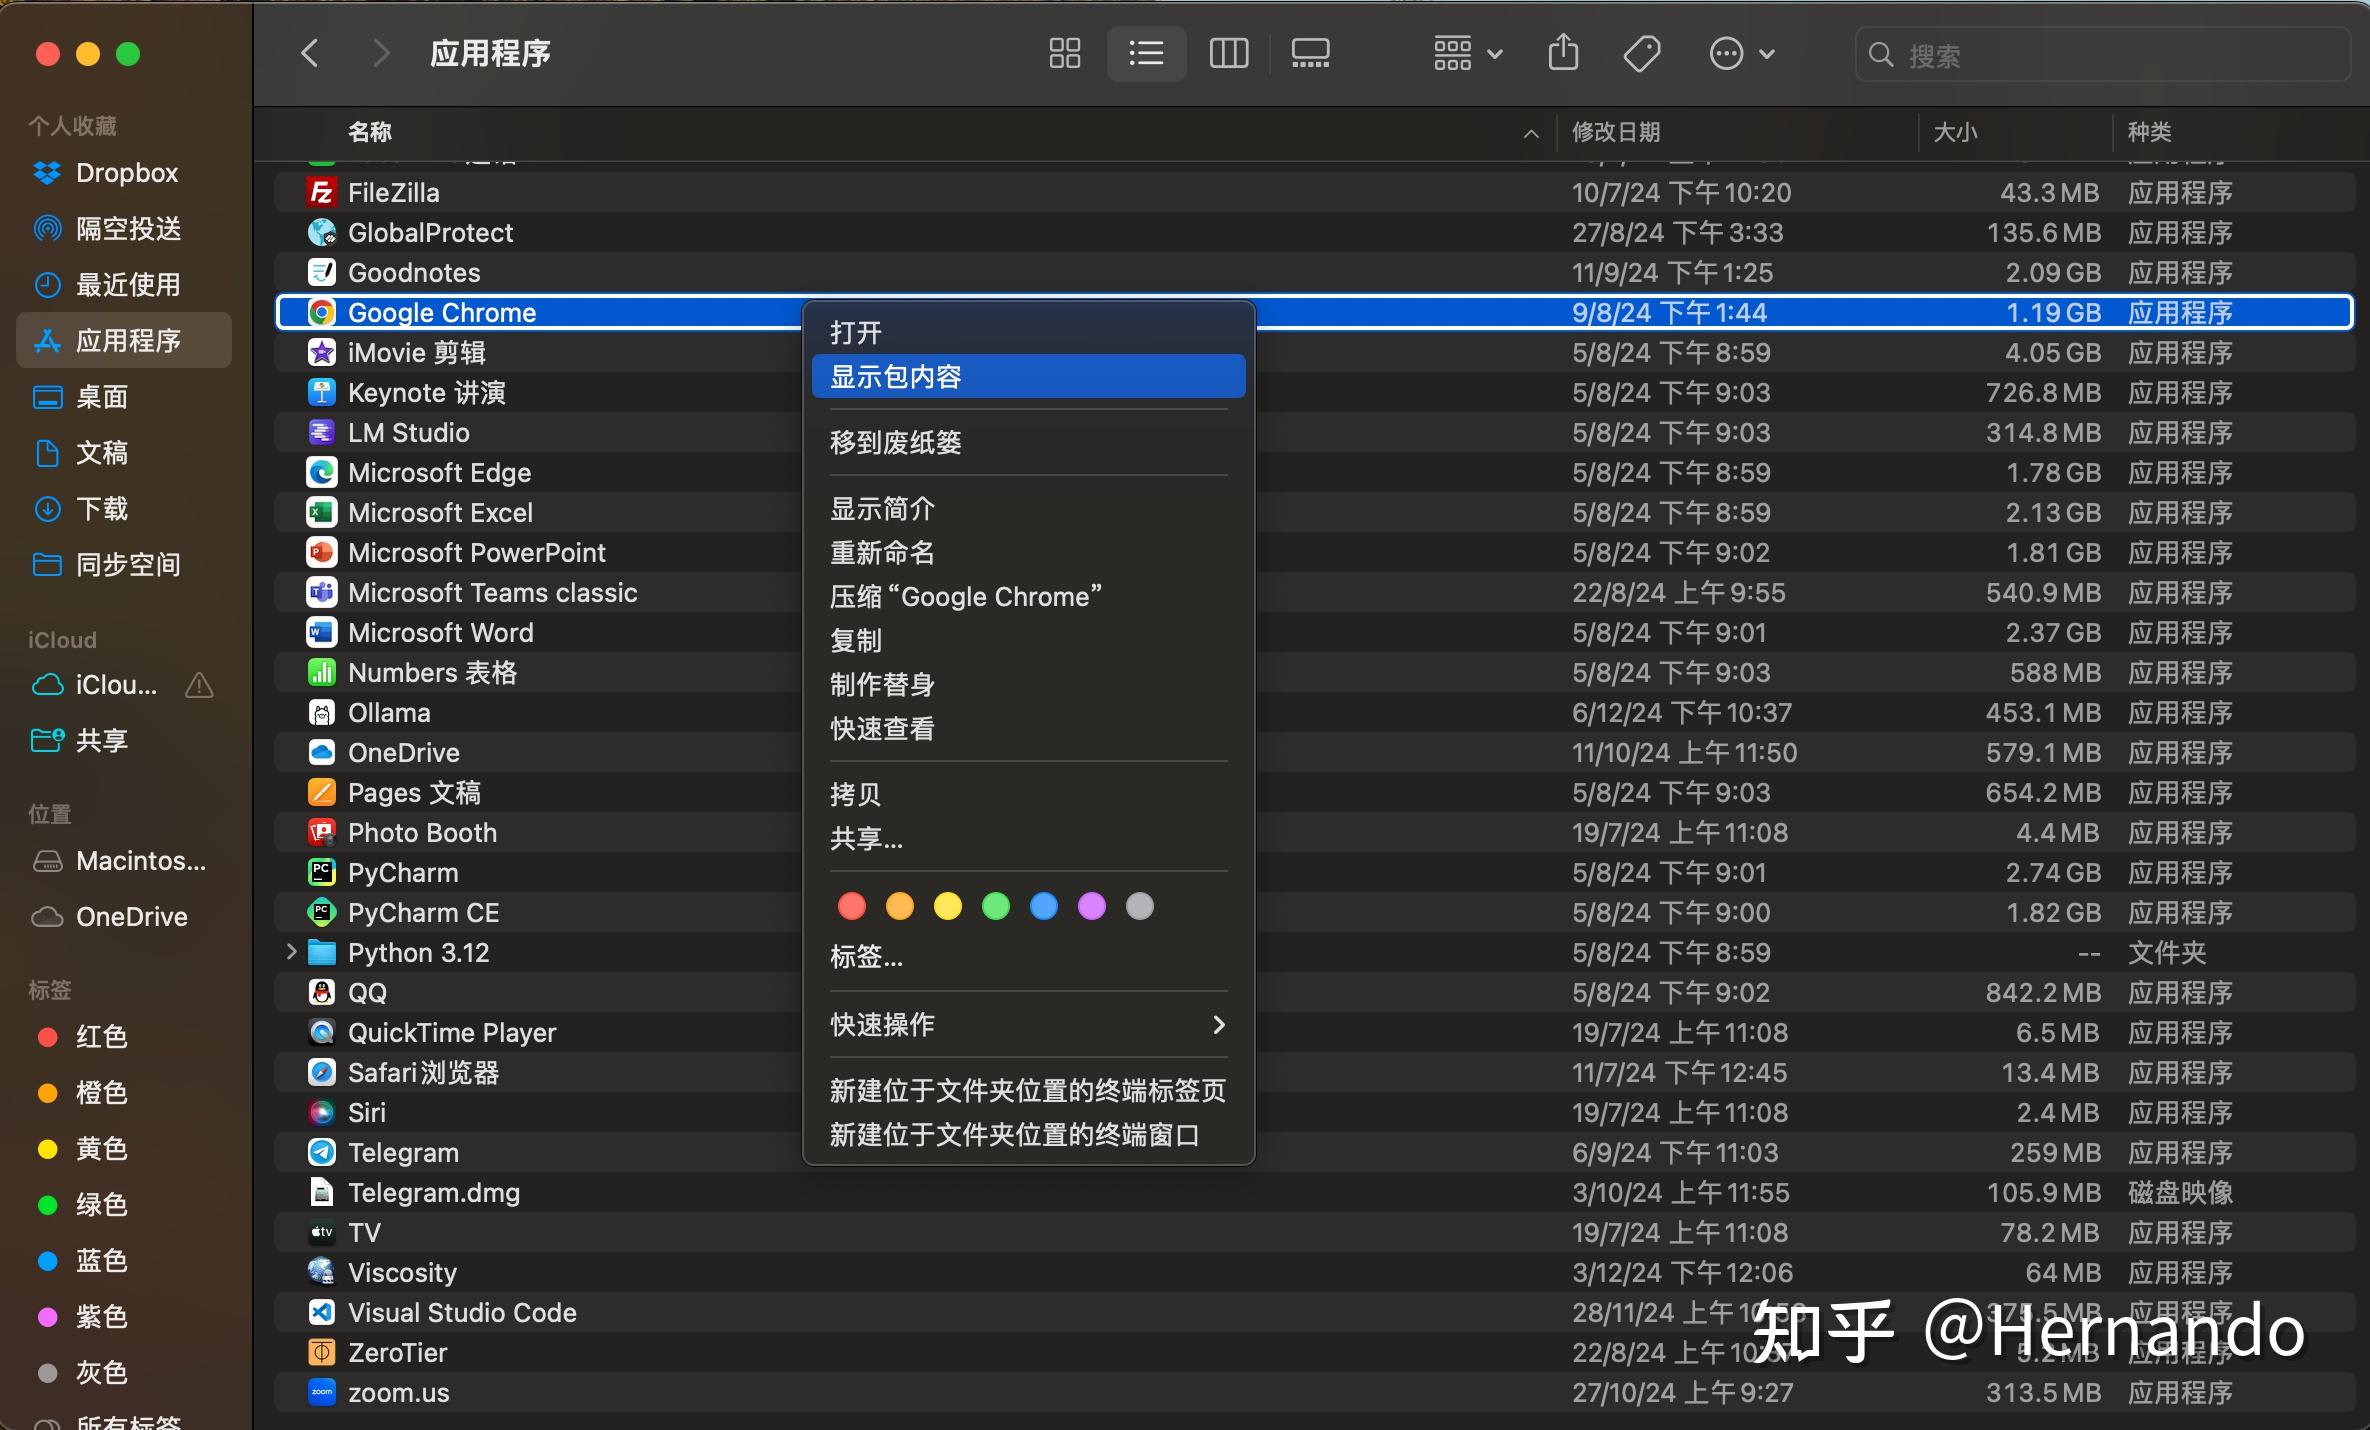The image size is (2370, 1430).
Task: Click inside the 搜索 search field
Action: coord(2100,55)
